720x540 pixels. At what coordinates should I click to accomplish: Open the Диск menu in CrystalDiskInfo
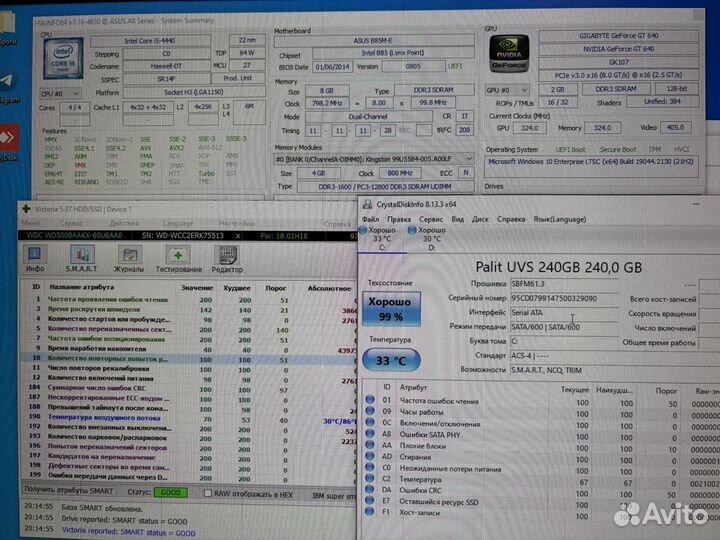click(x=480, y=219)
